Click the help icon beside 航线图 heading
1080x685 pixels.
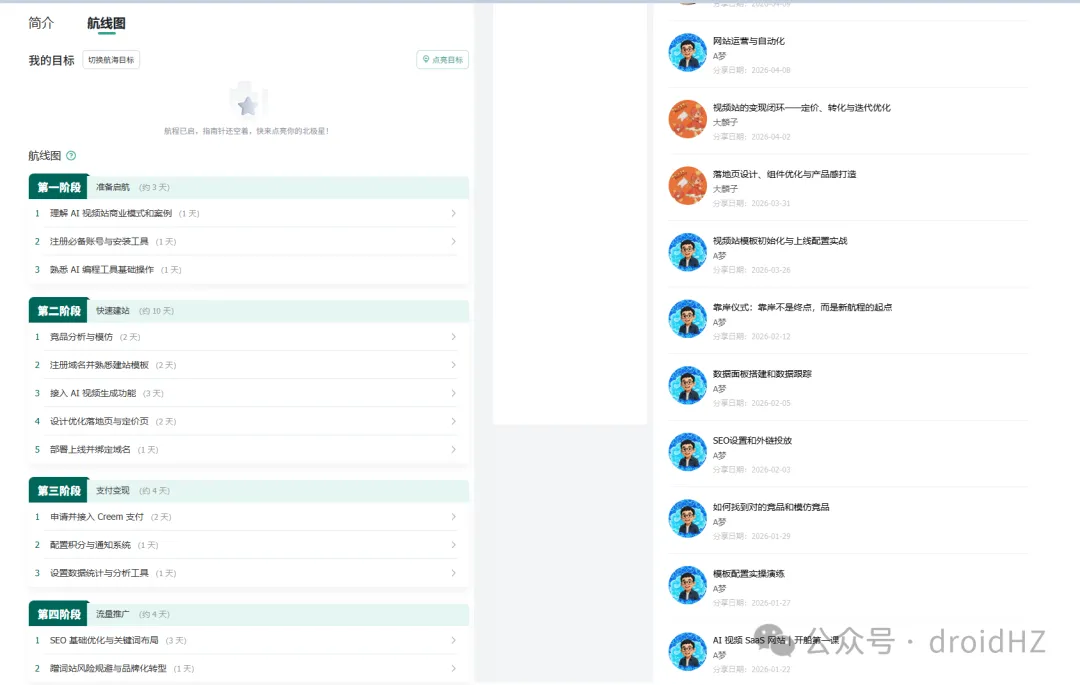(71, 156)
